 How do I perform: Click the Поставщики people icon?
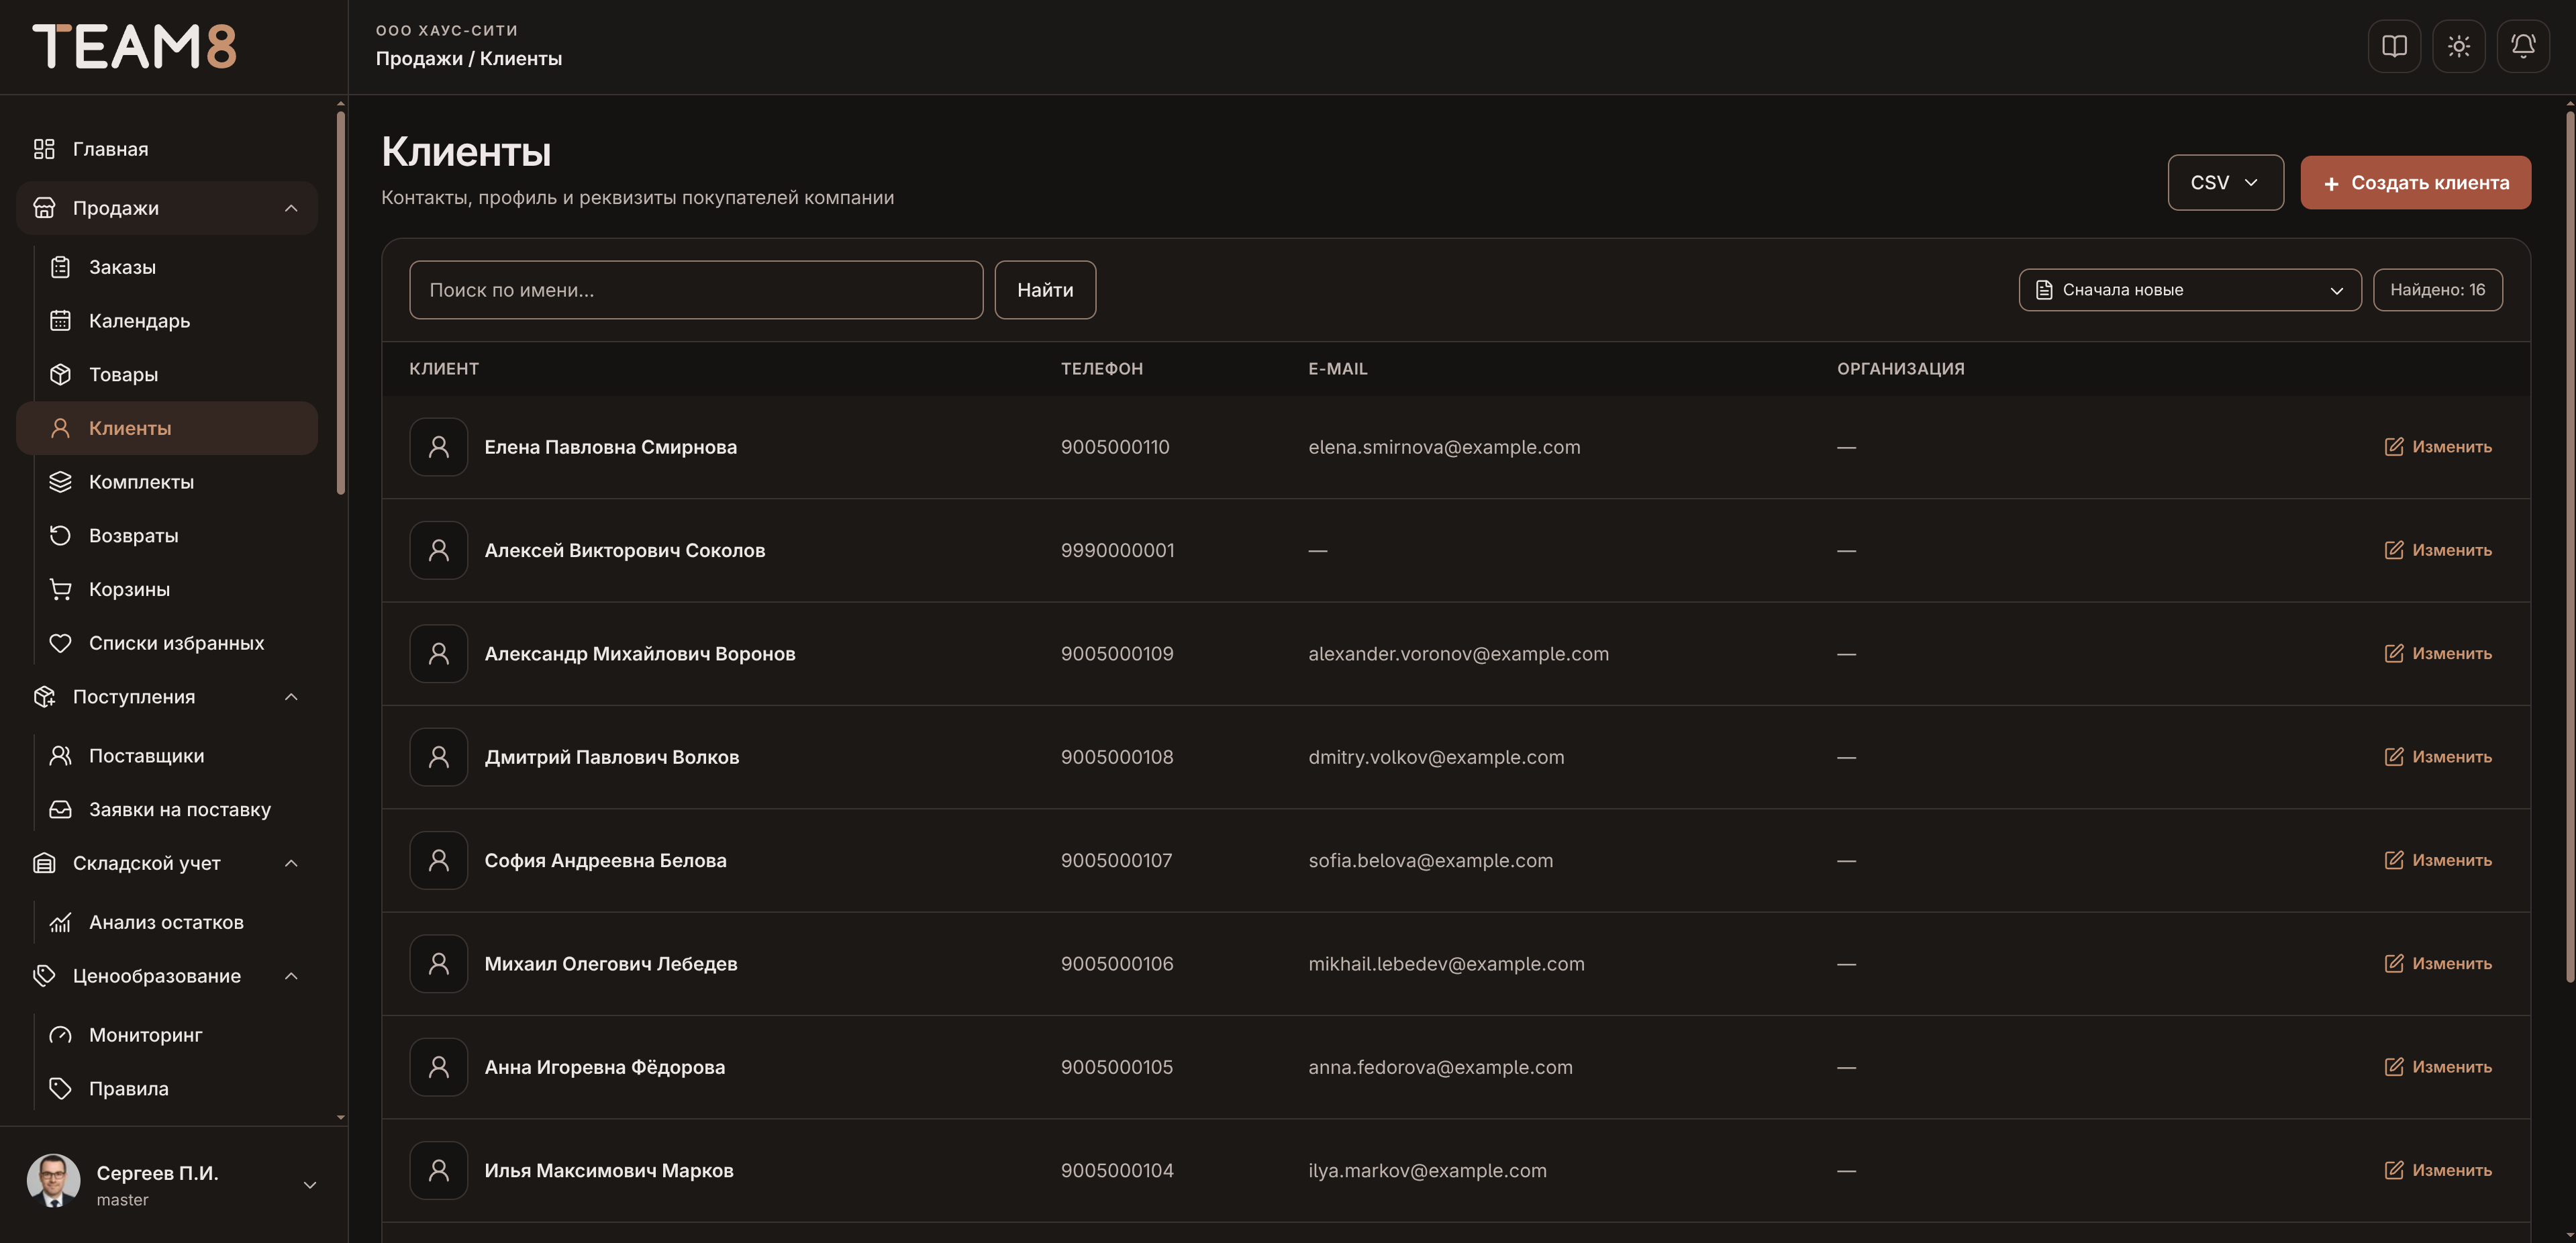[x=60, y=756]
